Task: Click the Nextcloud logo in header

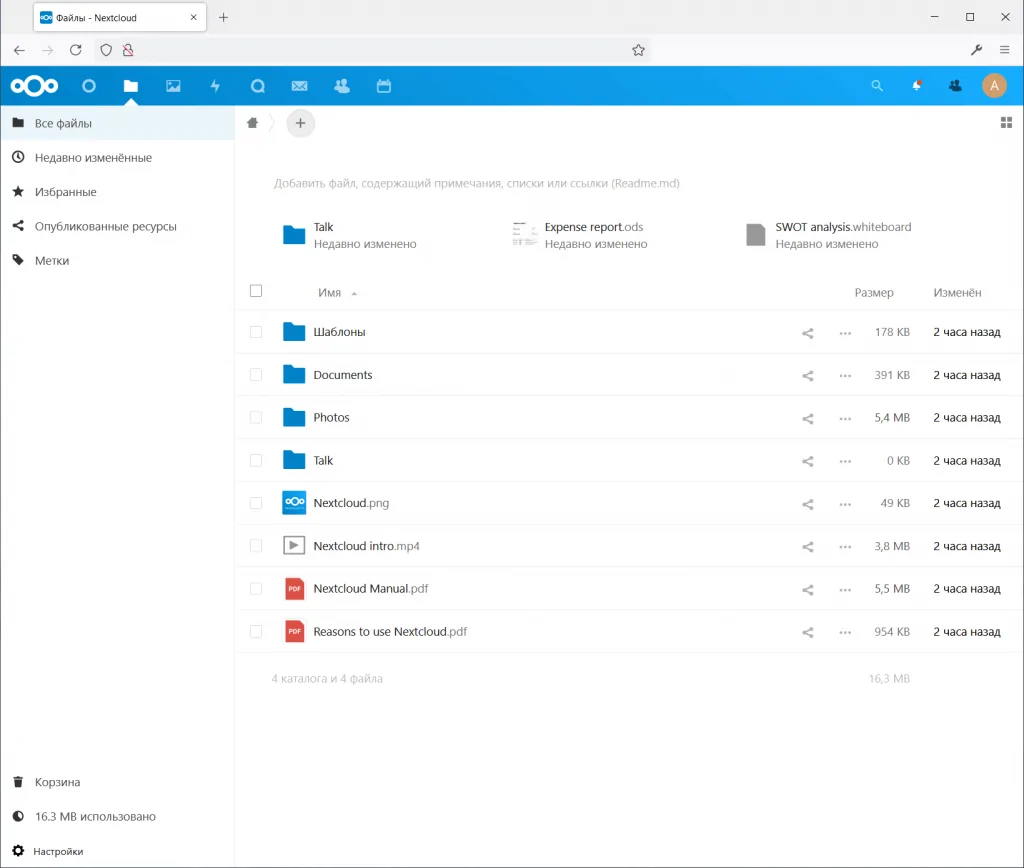Action: click(34, 86)
